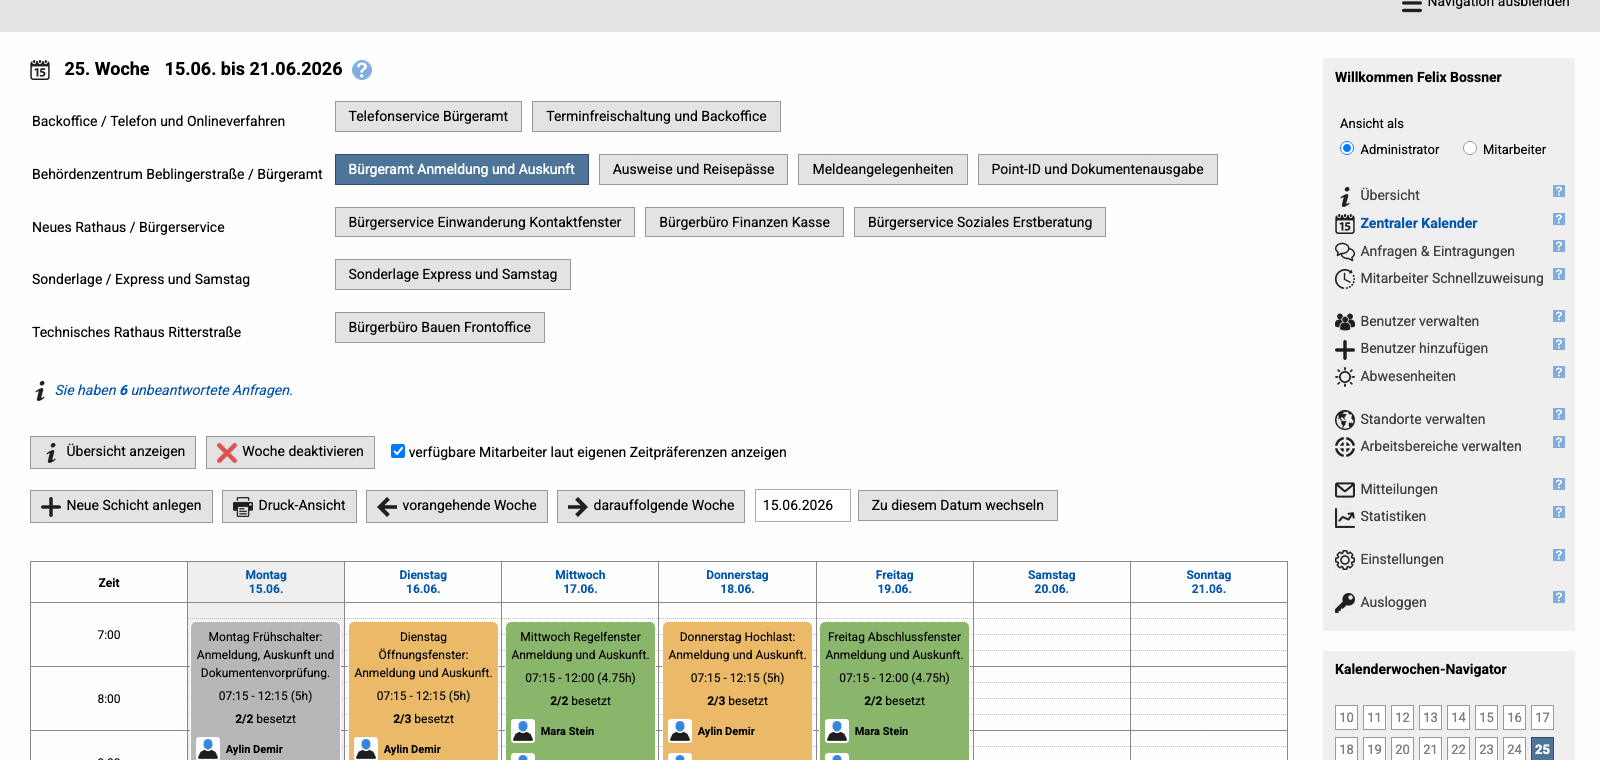
Task: Click Woche deaktivieren button
Action: [x=290, y=452]
